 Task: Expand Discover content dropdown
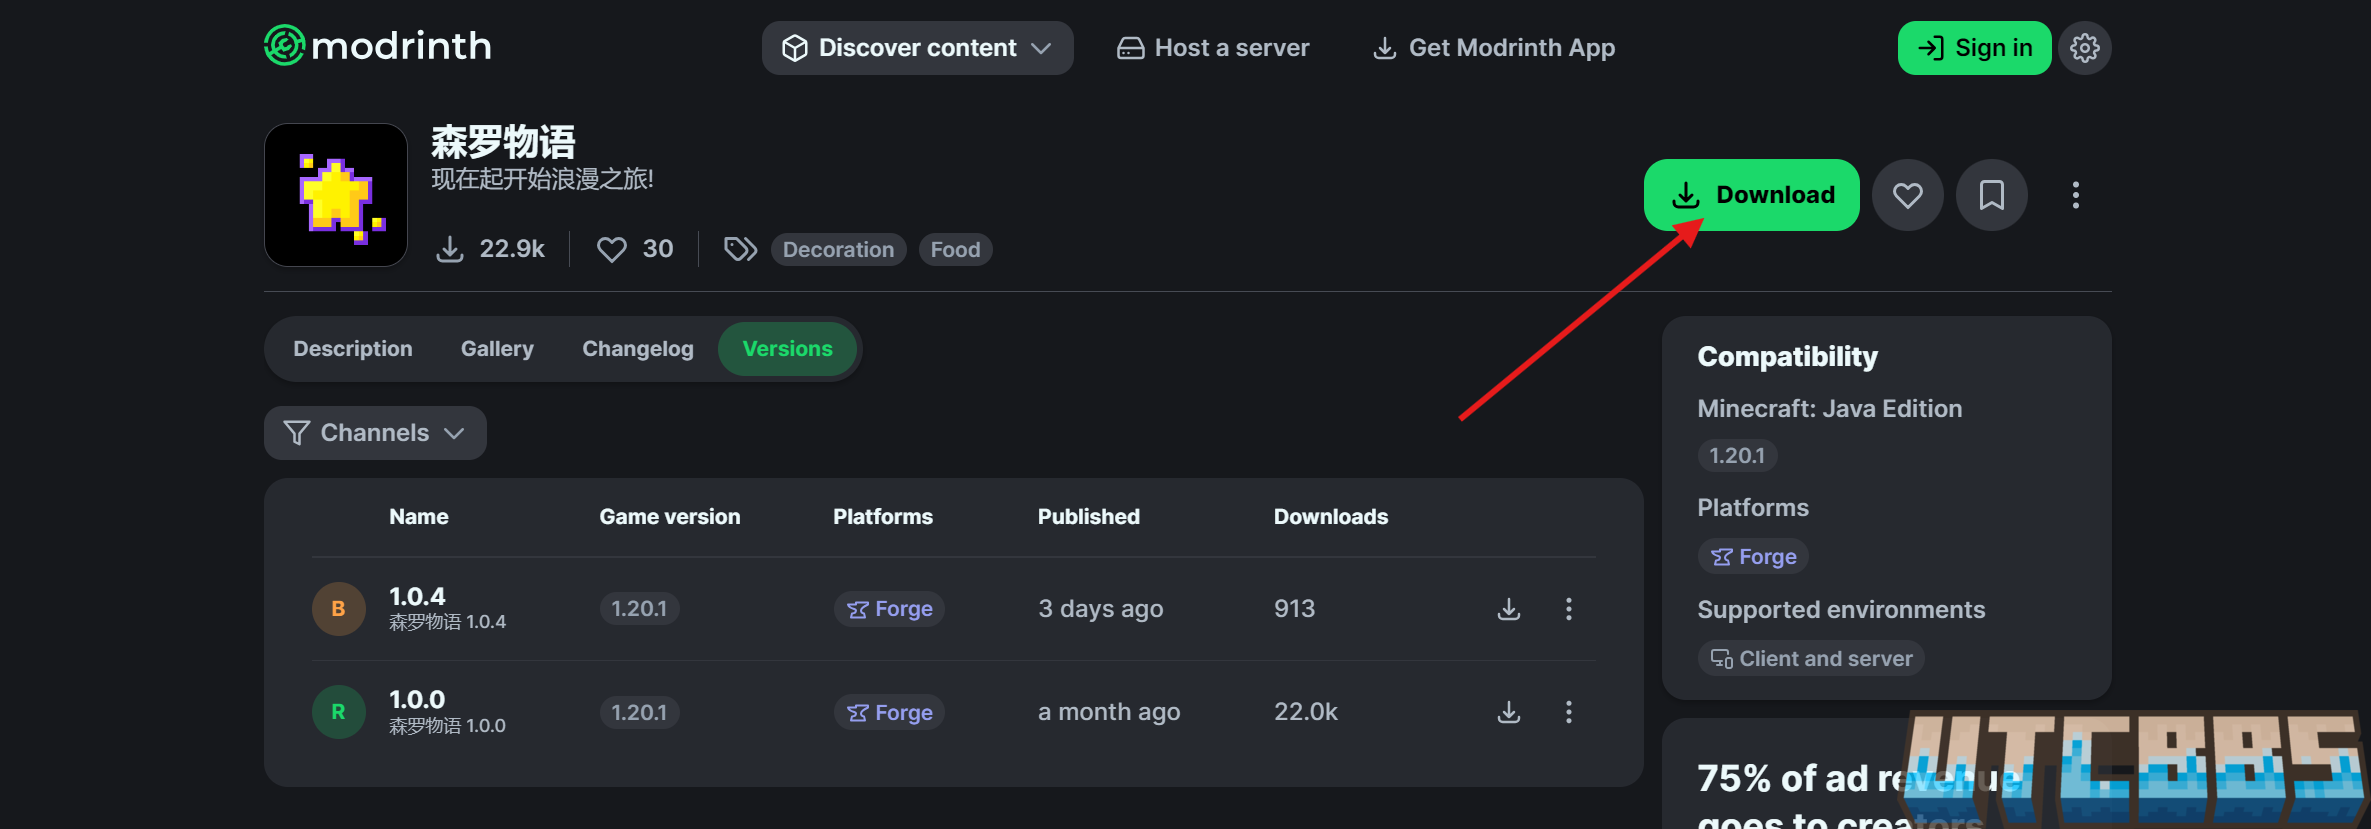click(x=917, y=48)
